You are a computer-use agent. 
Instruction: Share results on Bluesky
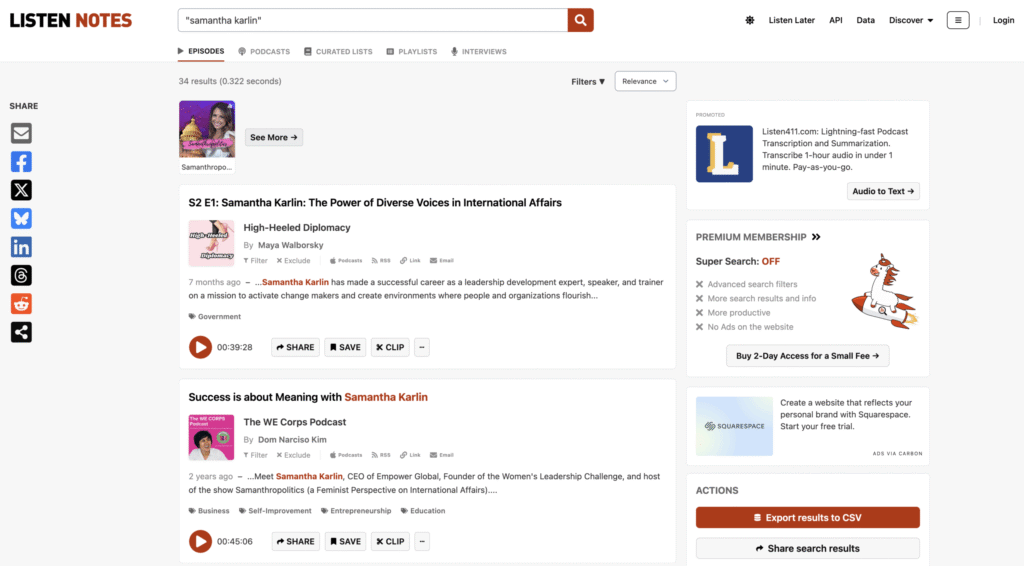(21, 219)
